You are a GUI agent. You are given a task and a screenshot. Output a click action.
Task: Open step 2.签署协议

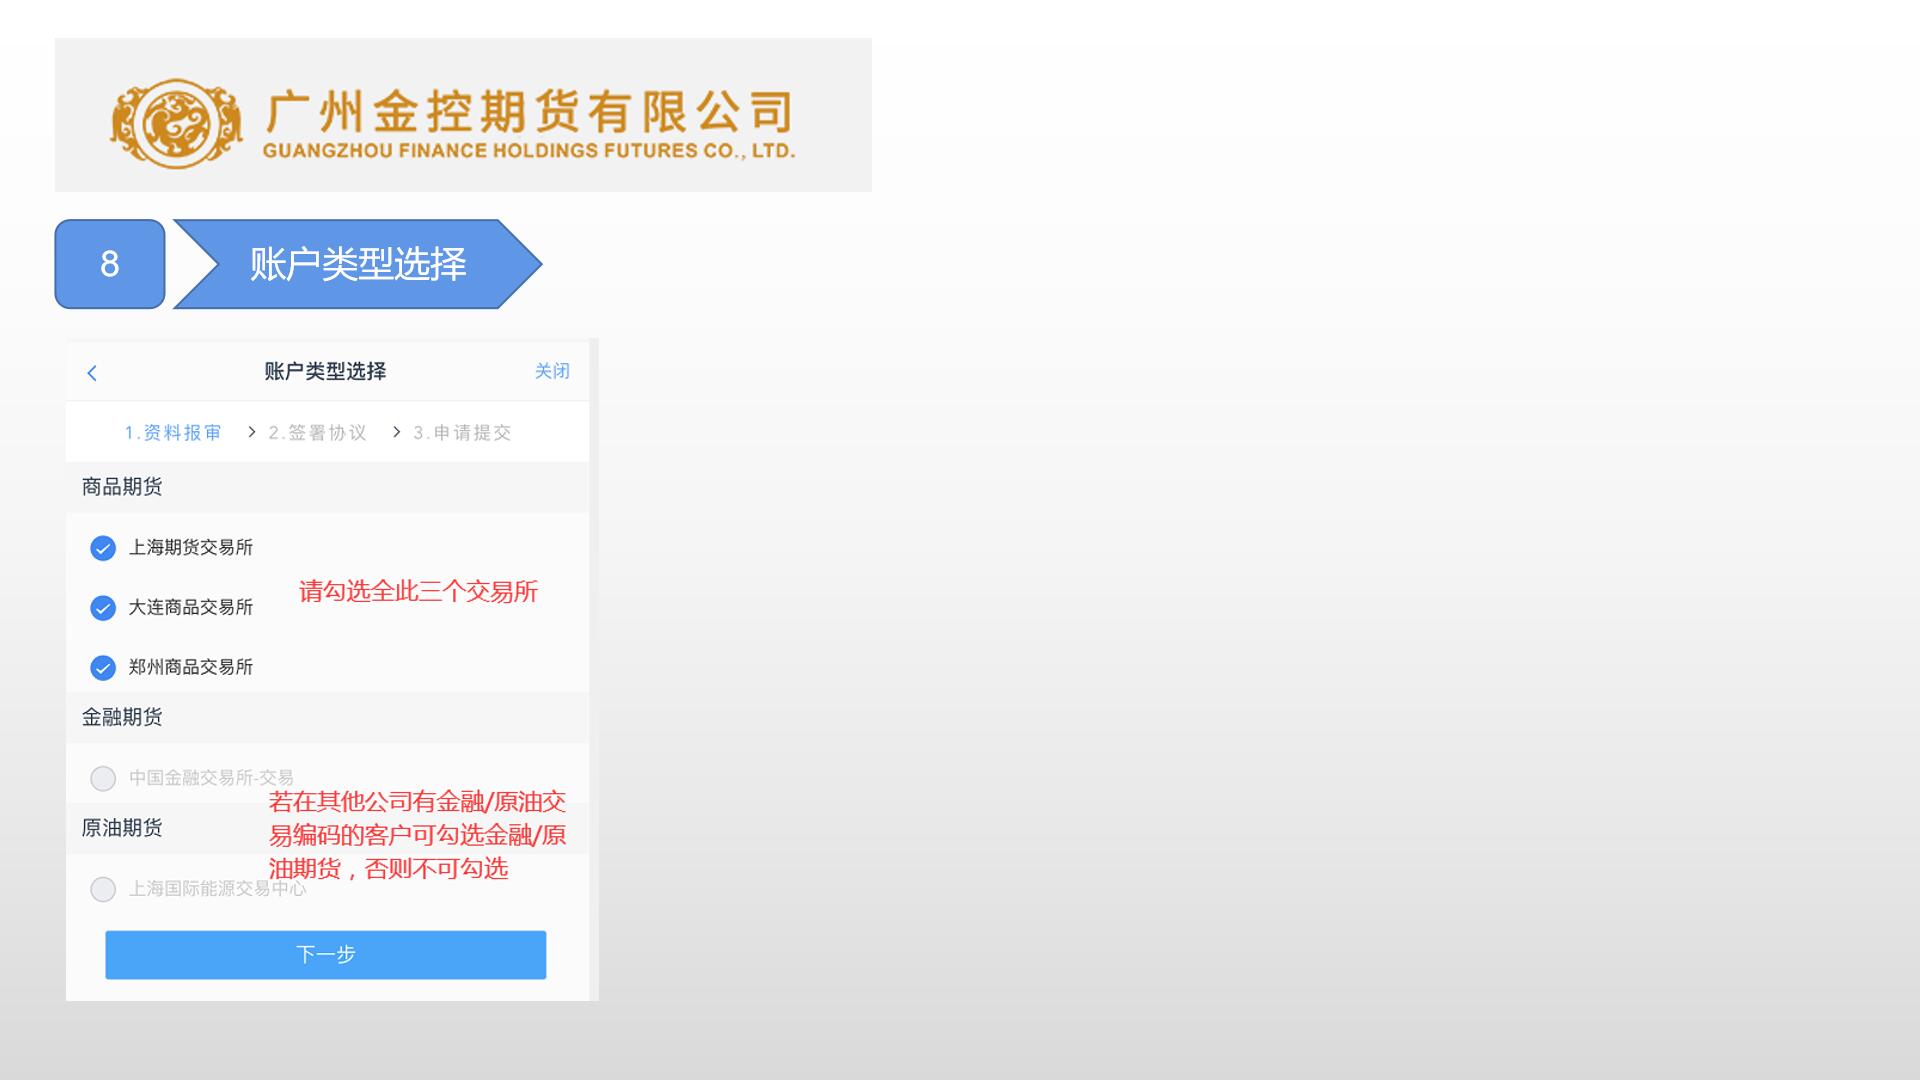318,433
